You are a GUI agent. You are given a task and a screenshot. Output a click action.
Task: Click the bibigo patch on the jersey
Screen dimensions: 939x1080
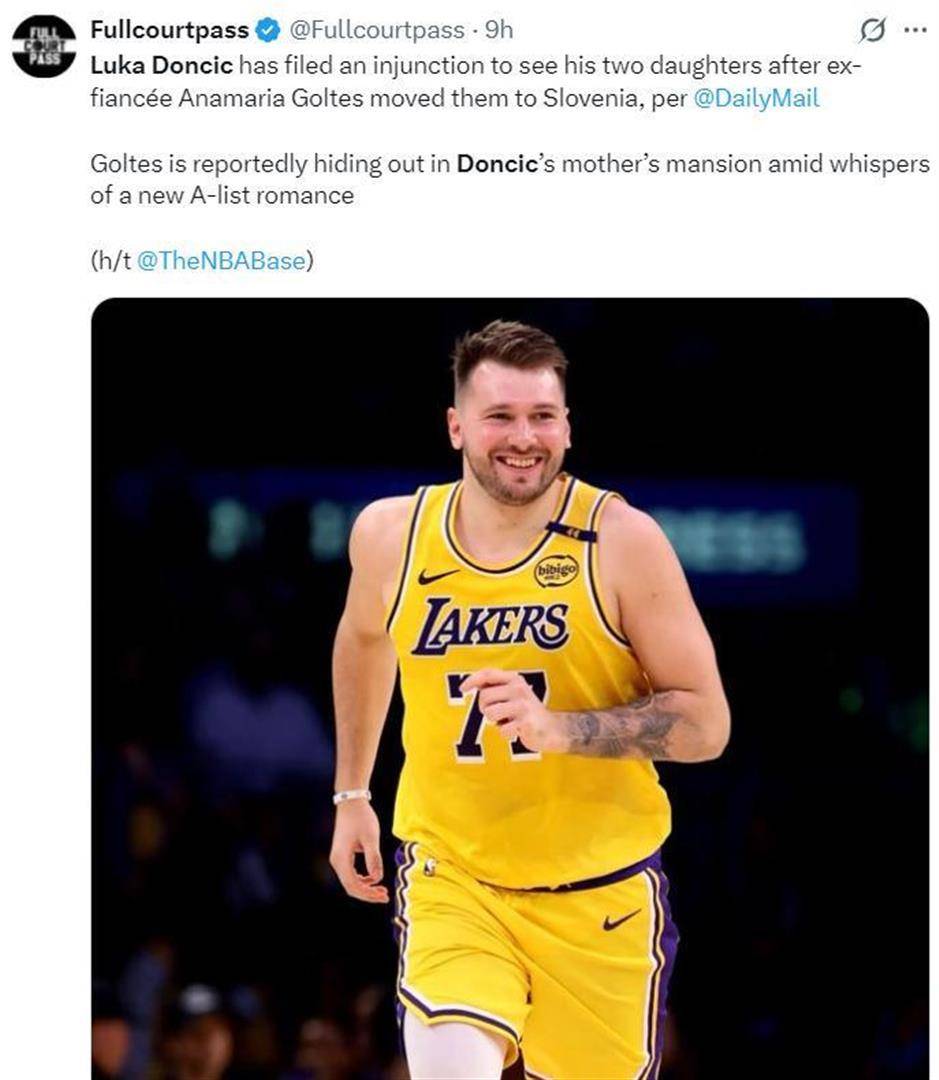pyautogui.click(x=556, y=570)
